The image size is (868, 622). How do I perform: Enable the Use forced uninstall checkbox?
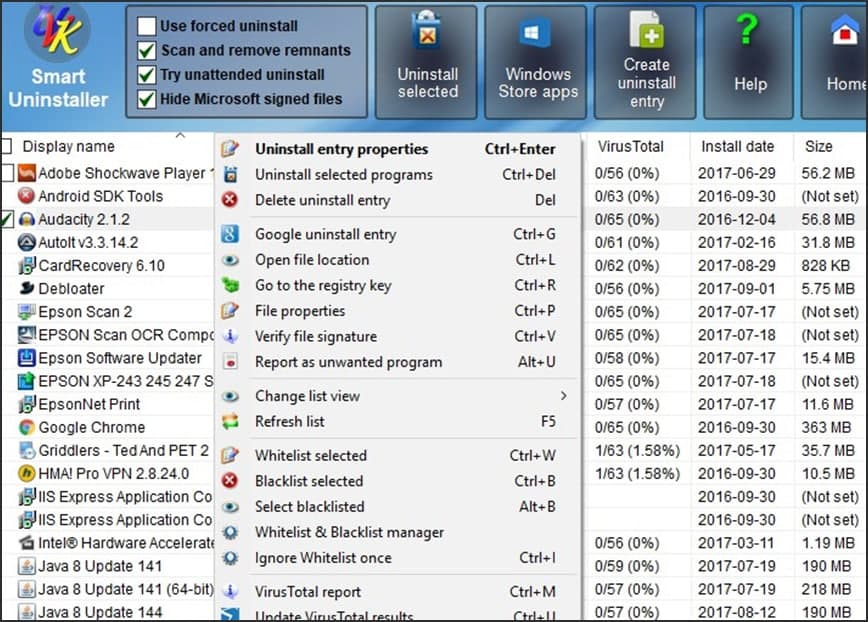[x=147, y=26]
